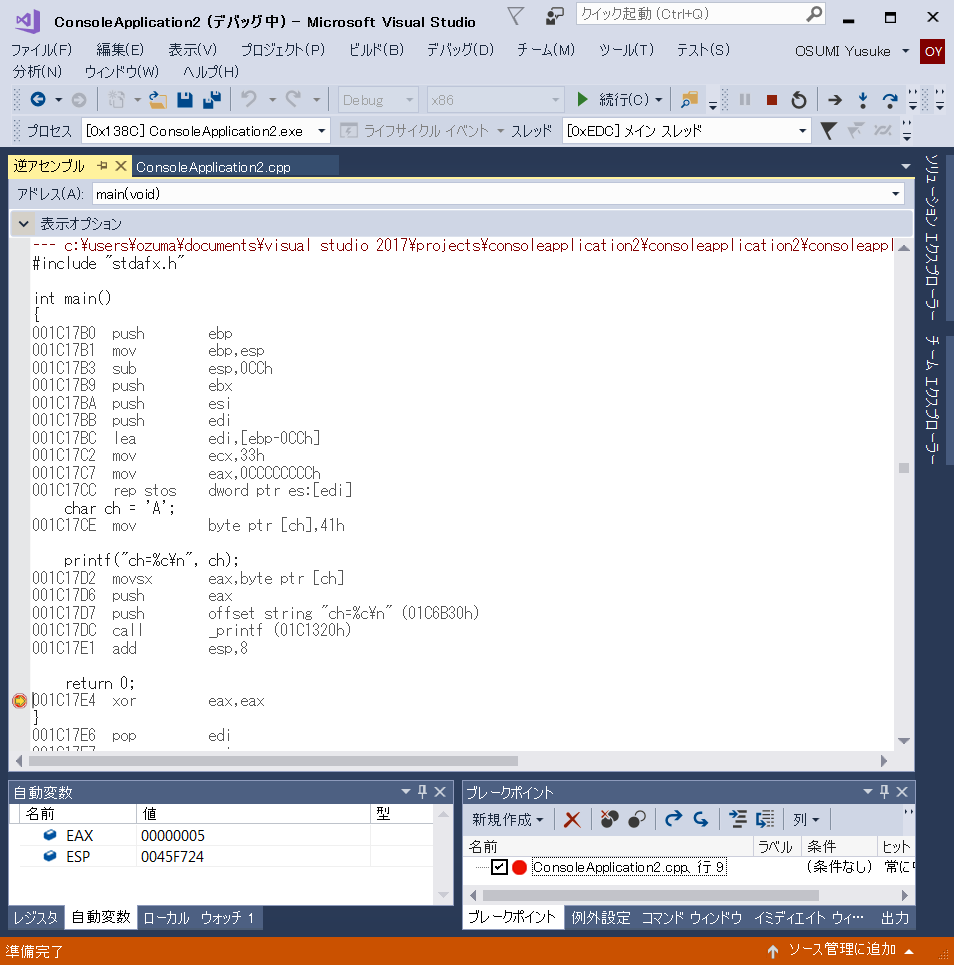Open the Tools menu
954x965 pixels.
click(626, 50)
